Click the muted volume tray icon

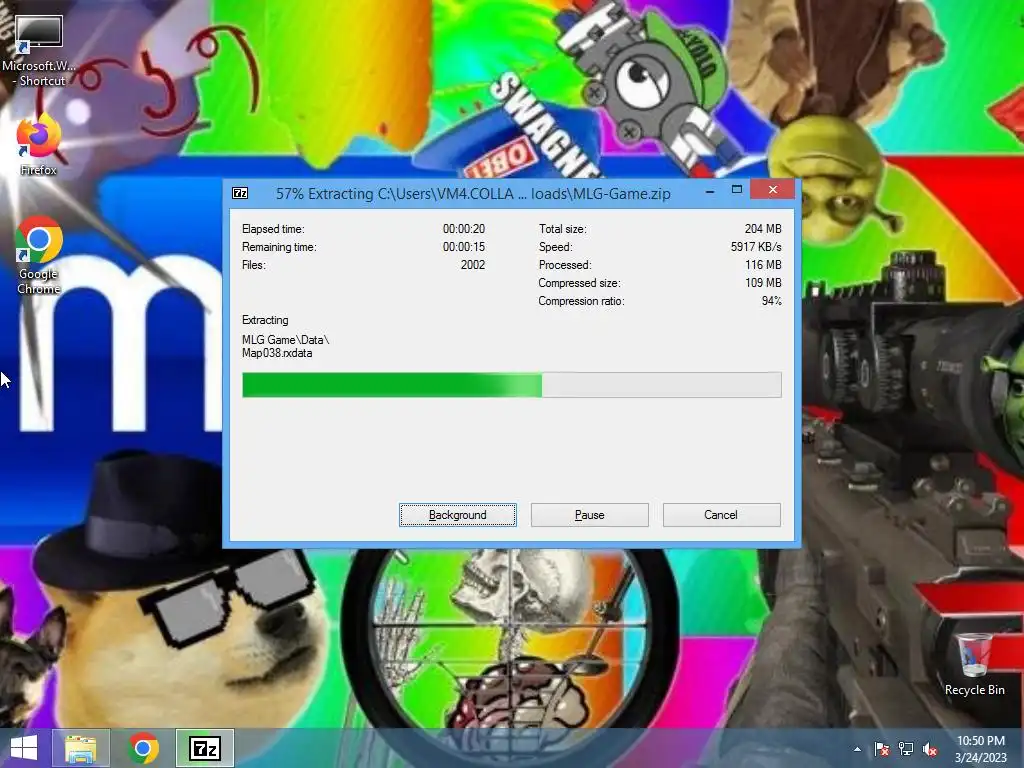pyautogui.click(x=930, y=749)
